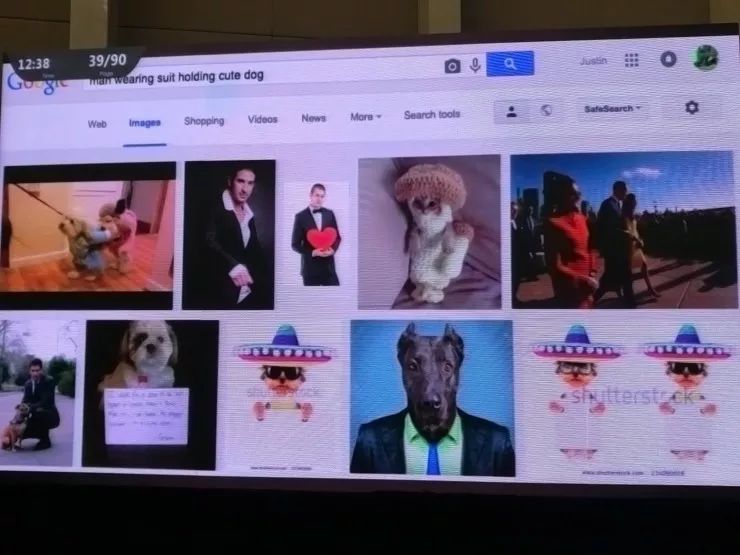
Task: Click the Justin account name link
Action: pos(593,61)
